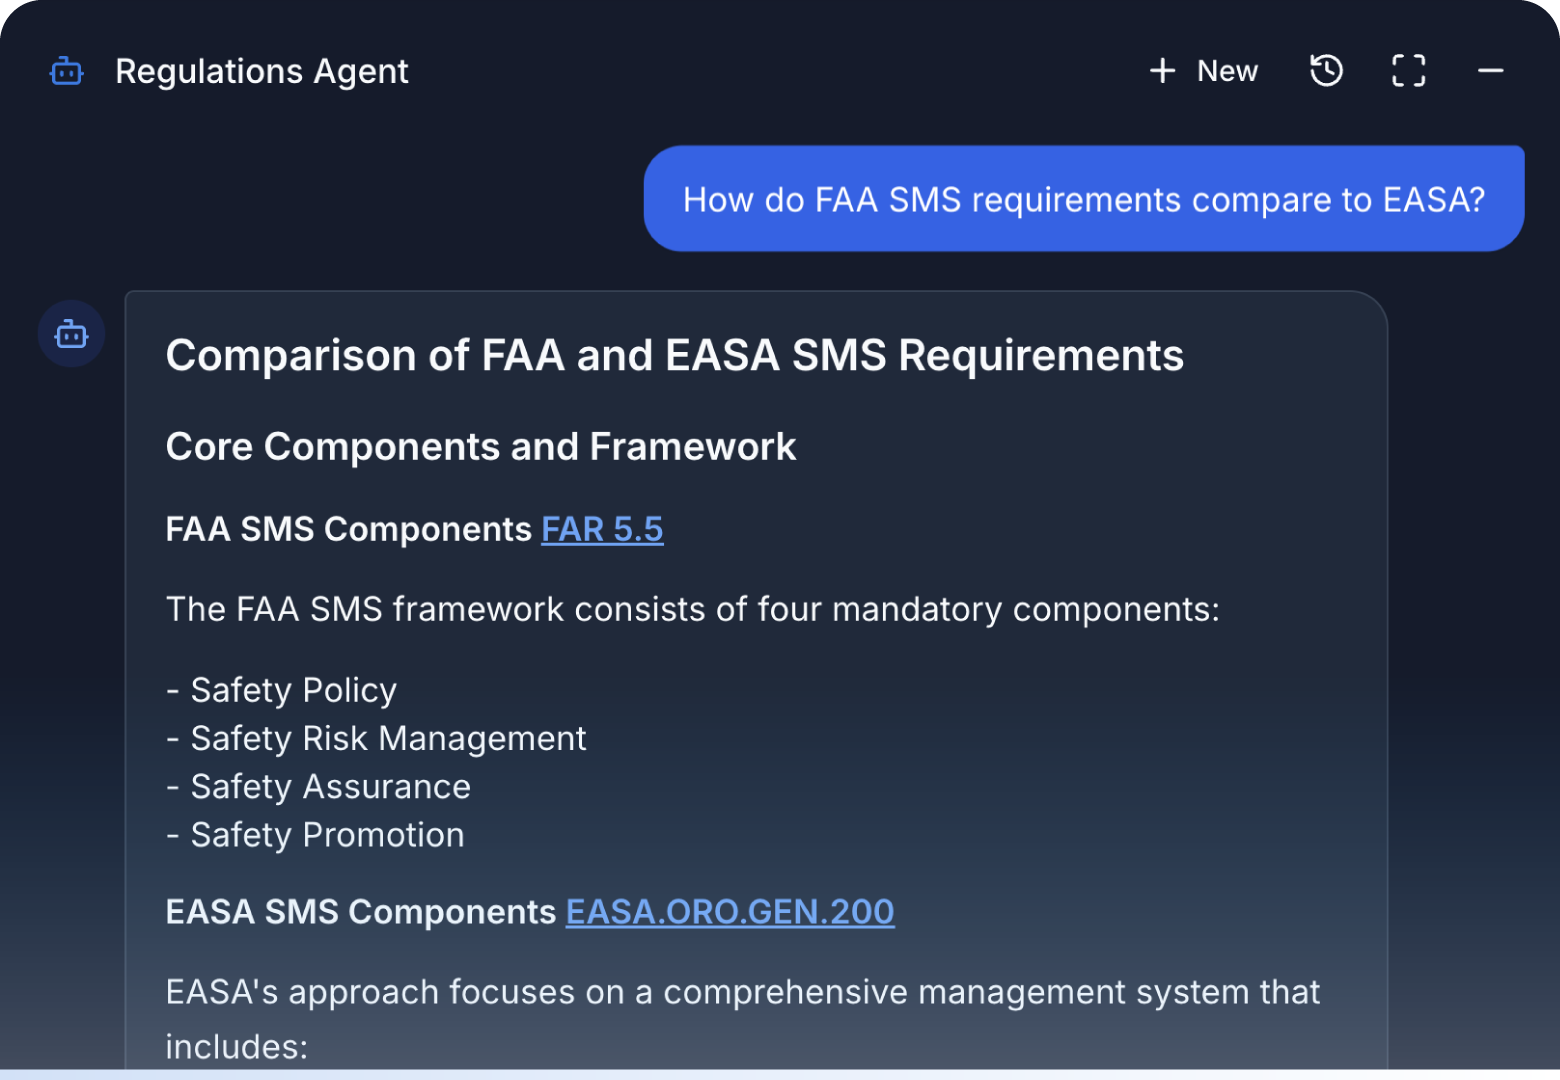Click the Regulations Agent robot logo
The image size is (1560, 1080).
[x=67, y=71]
